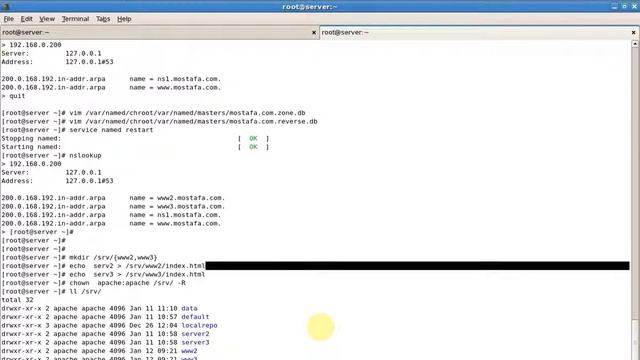Switch to the second root@server tab
Screen dimensions: 640x360
[479, 32]
